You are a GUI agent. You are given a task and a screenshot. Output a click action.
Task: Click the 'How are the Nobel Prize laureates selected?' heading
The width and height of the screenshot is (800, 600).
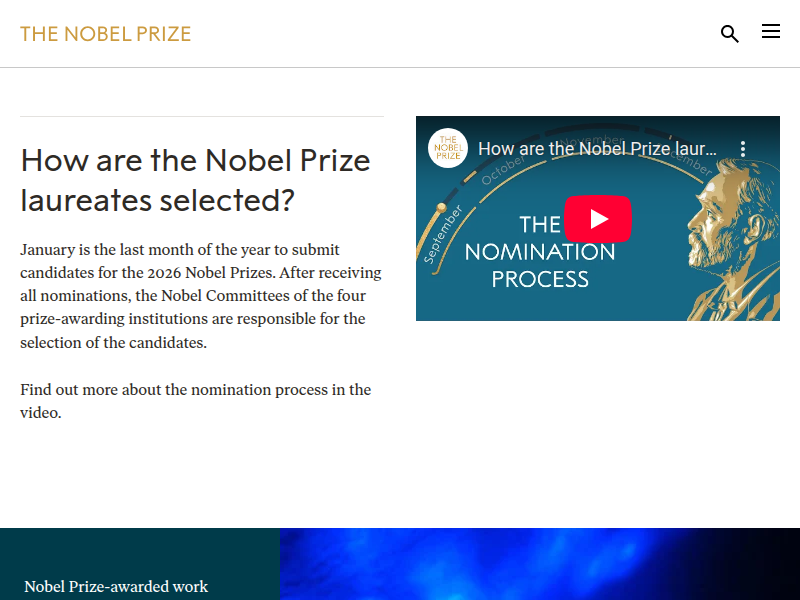pos(196,180)
